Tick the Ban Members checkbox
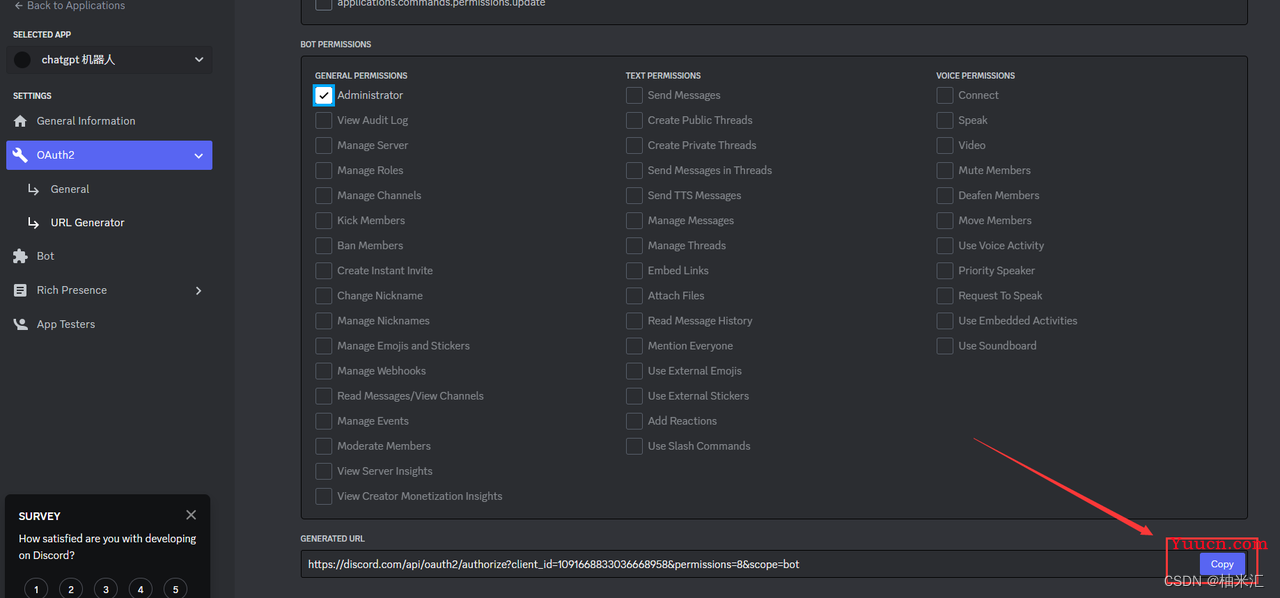The height and width of the screenshot is (598, 1280). (x=324, y=245)
